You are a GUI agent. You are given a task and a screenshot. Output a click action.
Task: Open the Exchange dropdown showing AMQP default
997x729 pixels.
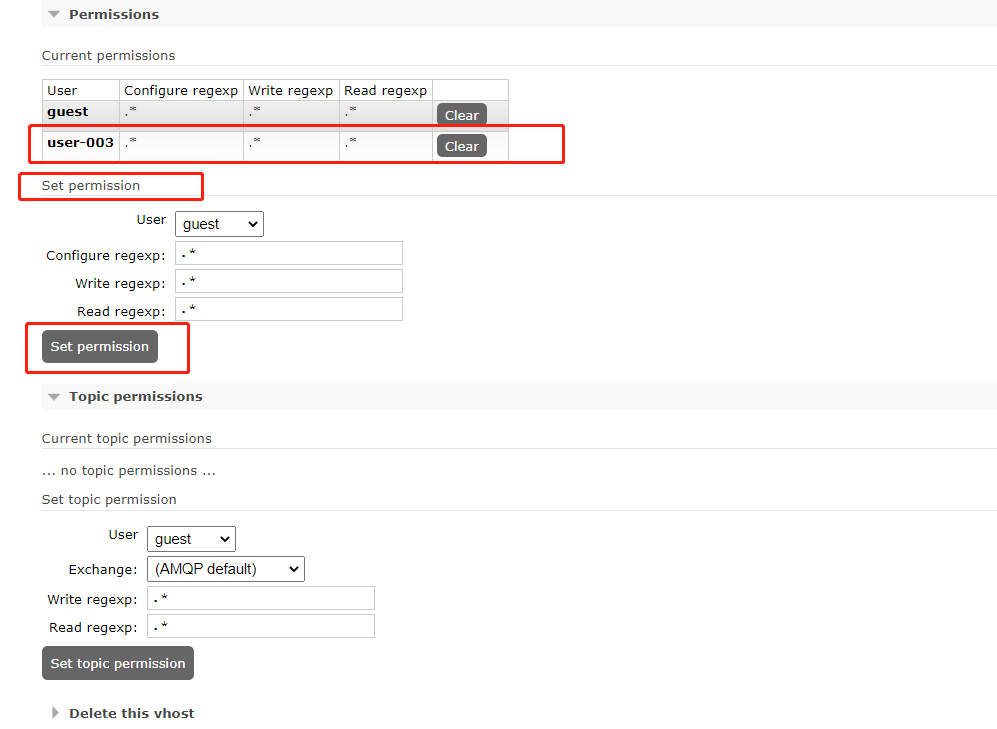(x=226, y=569)
